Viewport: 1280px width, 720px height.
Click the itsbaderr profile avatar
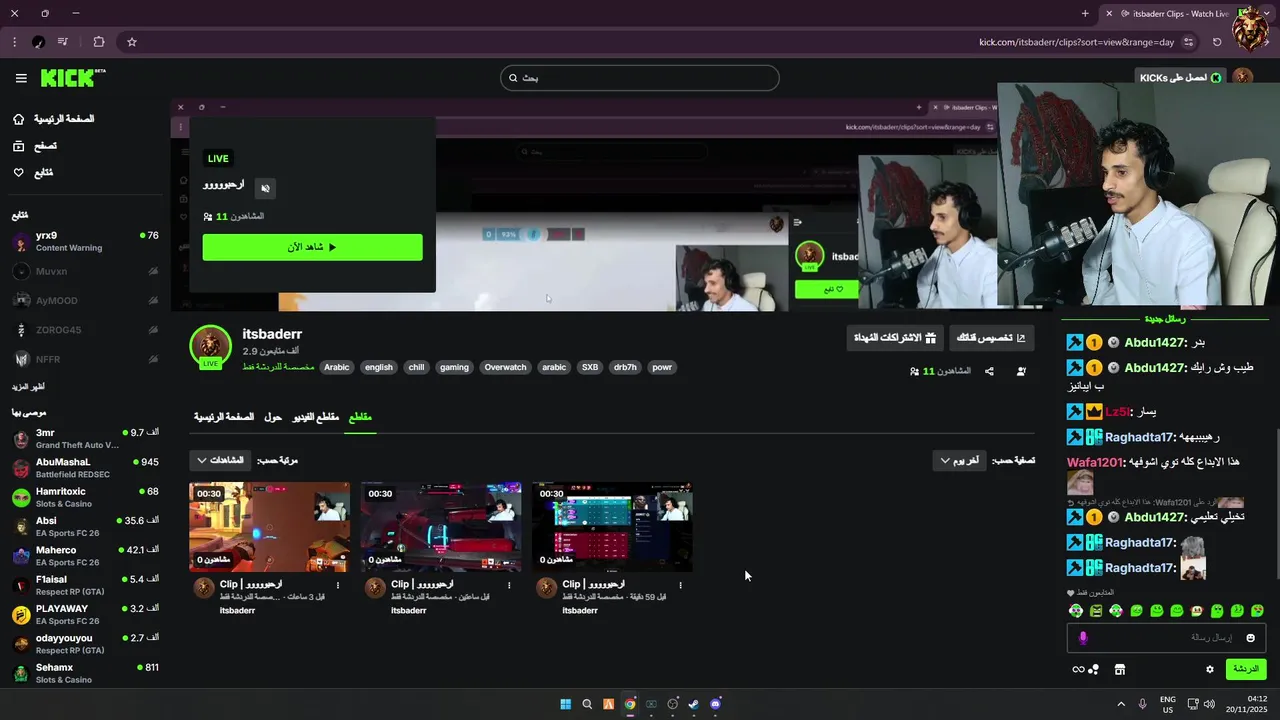click(210, 347)
